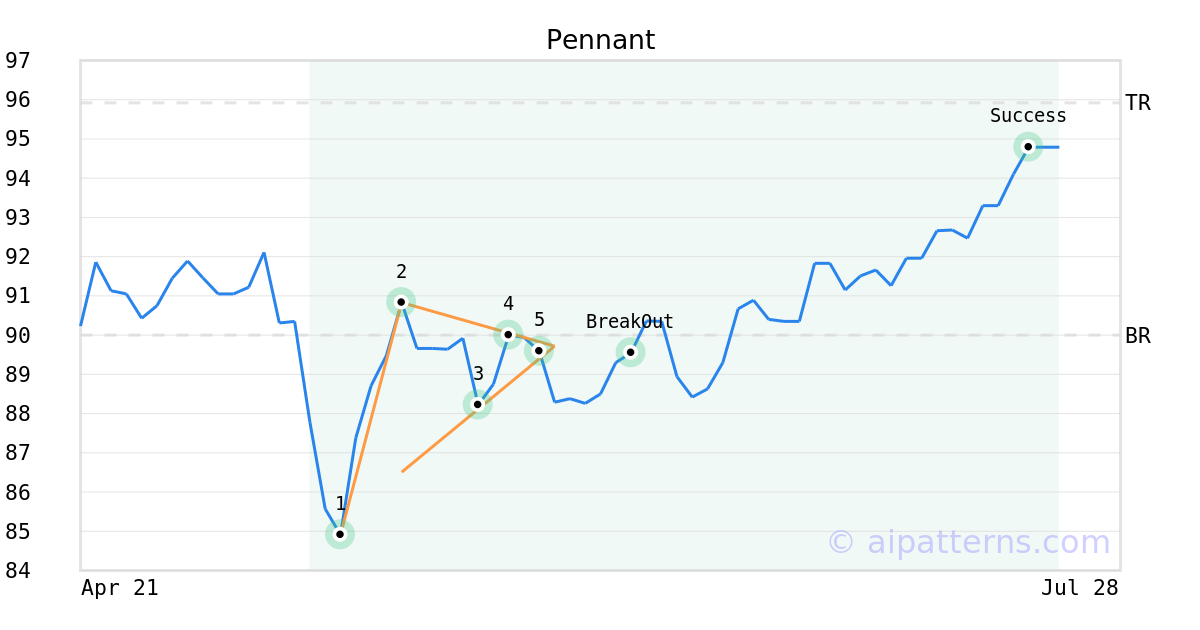Select pattern point marker 4
1200x630 pixels.
pos(508,334)
